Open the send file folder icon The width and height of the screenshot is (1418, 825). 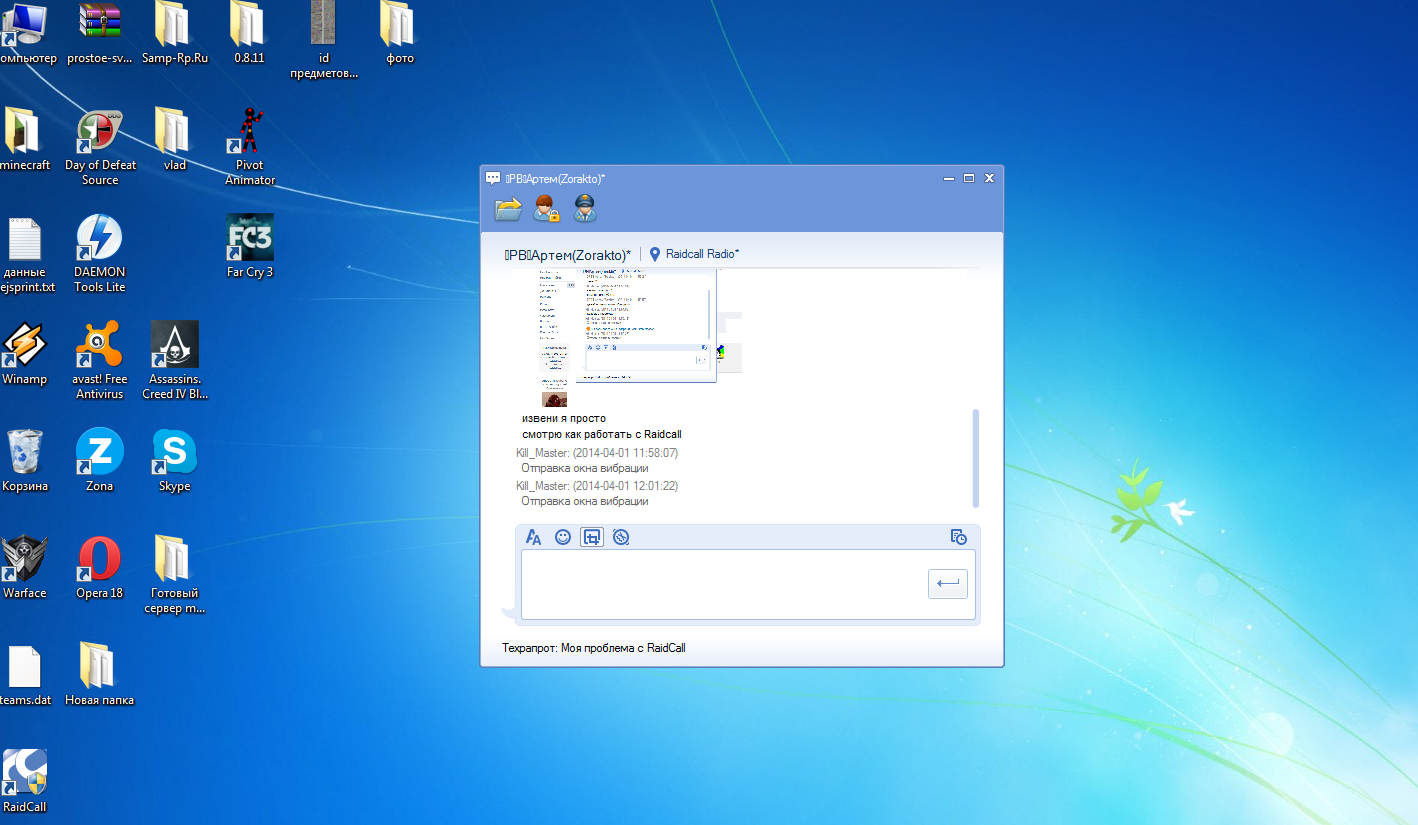(508, 209)
